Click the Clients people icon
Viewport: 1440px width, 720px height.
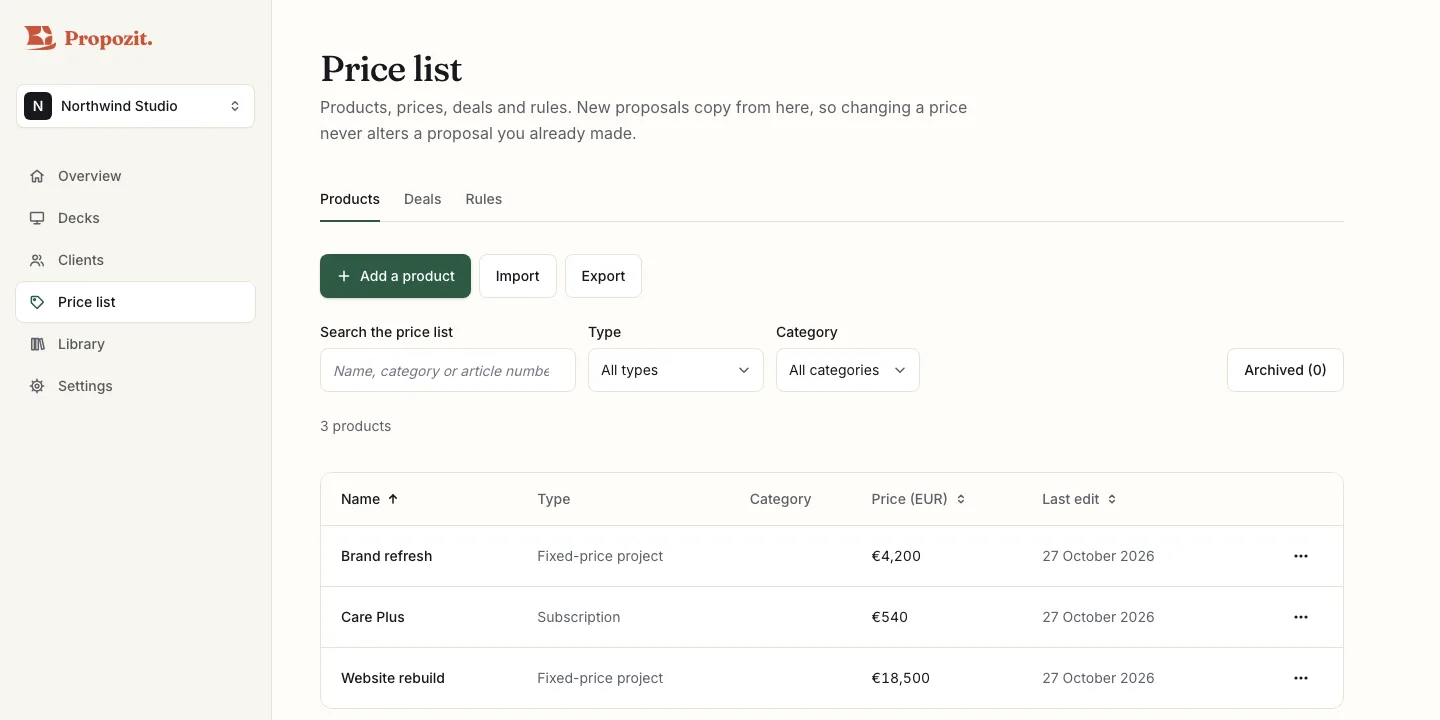coord(37,260)
